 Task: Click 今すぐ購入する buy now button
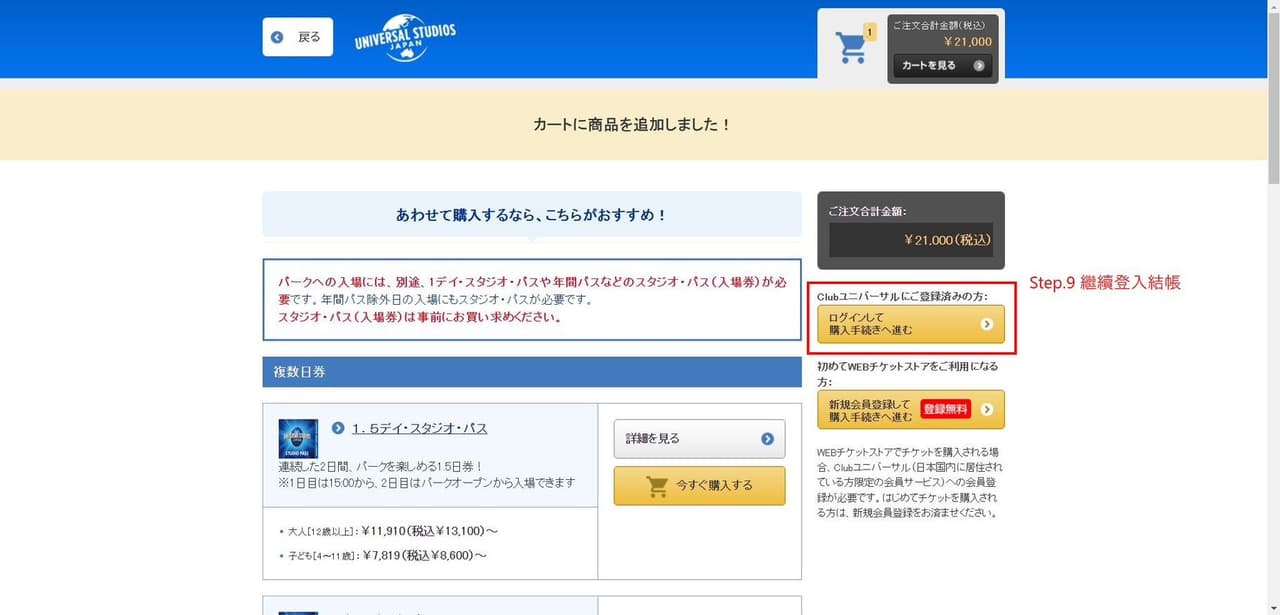[x=699, y=485]
